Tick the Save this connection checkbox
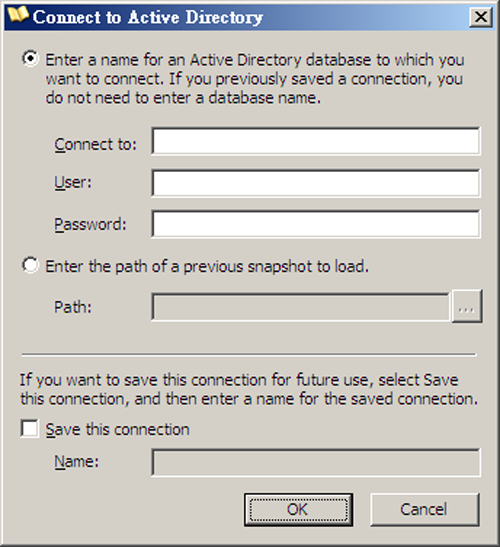 tap(29, 428)
